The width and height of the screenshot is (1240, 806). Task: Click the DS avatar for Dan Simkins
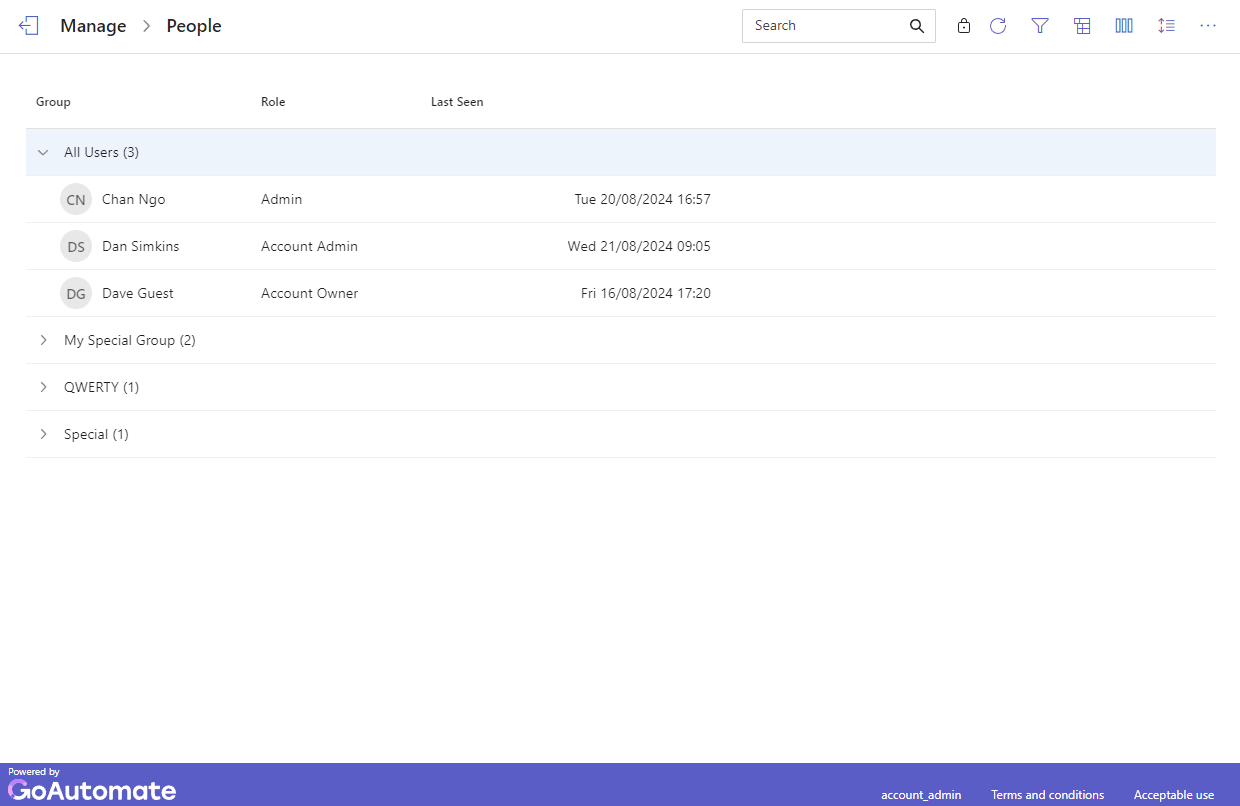tap(76, 246)
